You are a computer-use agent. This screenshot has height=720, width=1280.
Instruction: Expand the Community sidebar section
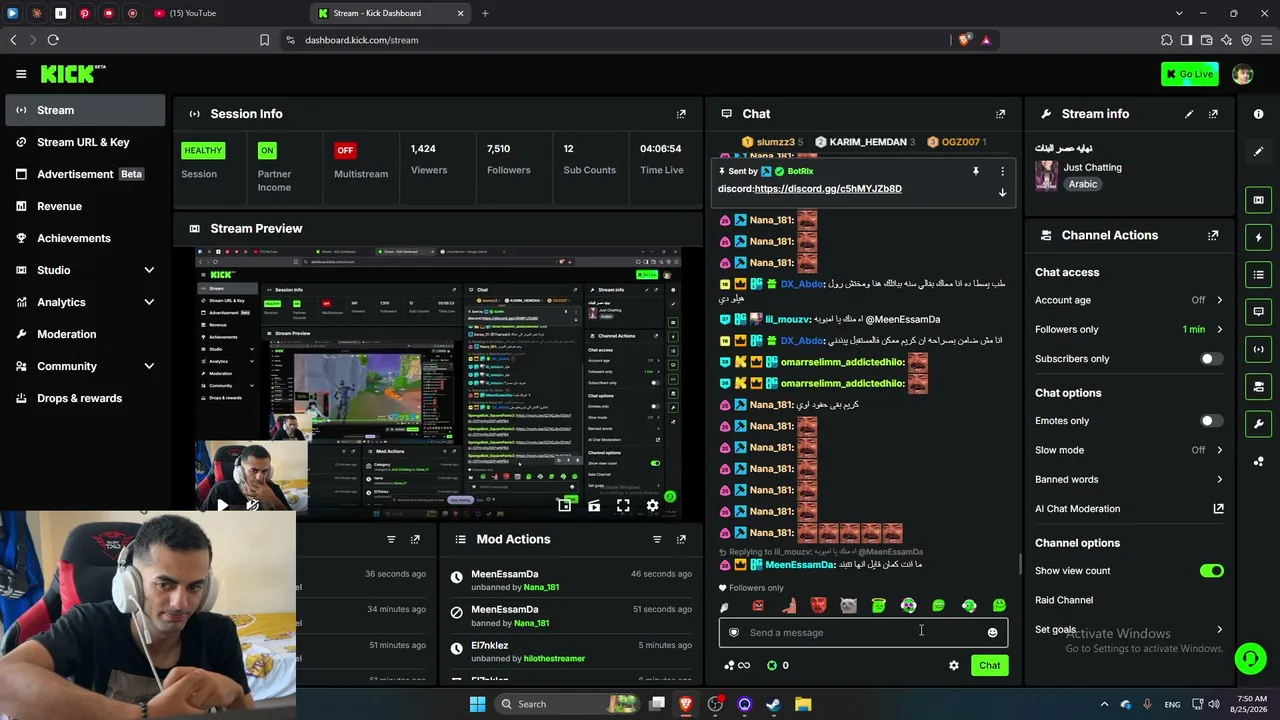click(x=85, y=366)
